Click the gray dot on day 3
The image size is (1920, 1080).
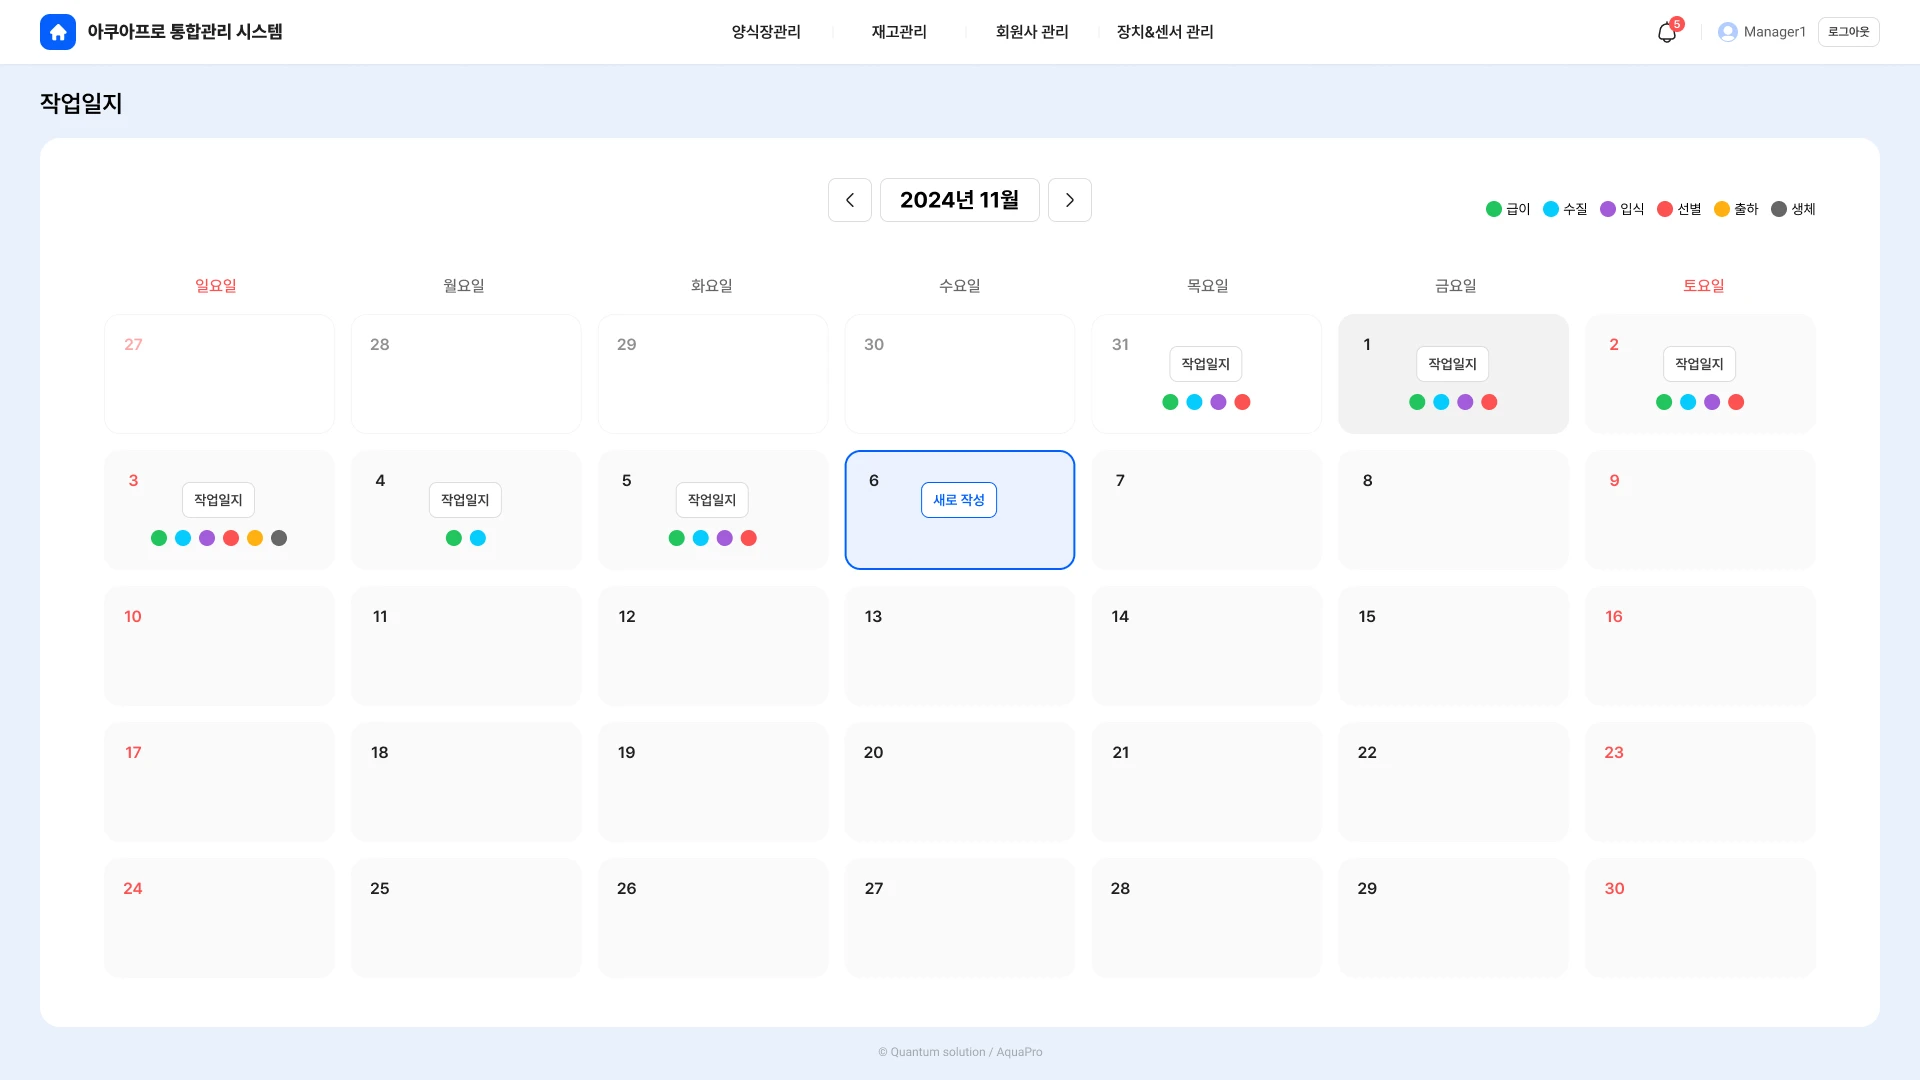pyautogui.click(x=279, y=538)
